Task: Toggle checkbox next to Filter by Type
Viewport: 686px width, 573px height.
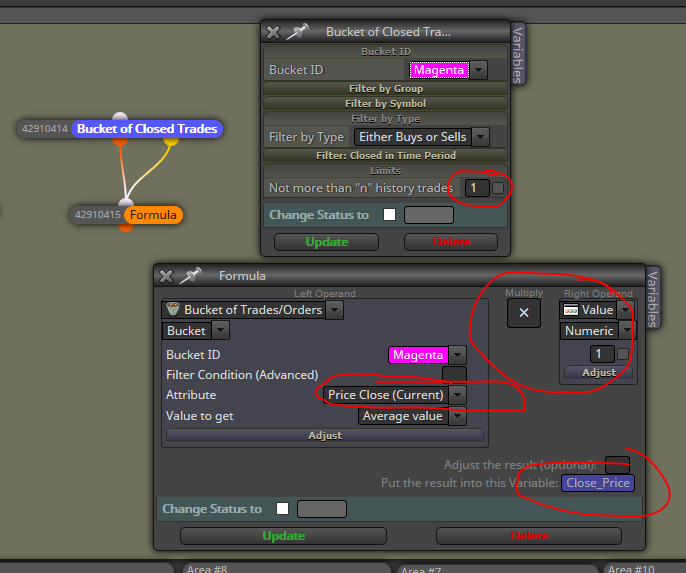Action: click(x=497, y=137)
